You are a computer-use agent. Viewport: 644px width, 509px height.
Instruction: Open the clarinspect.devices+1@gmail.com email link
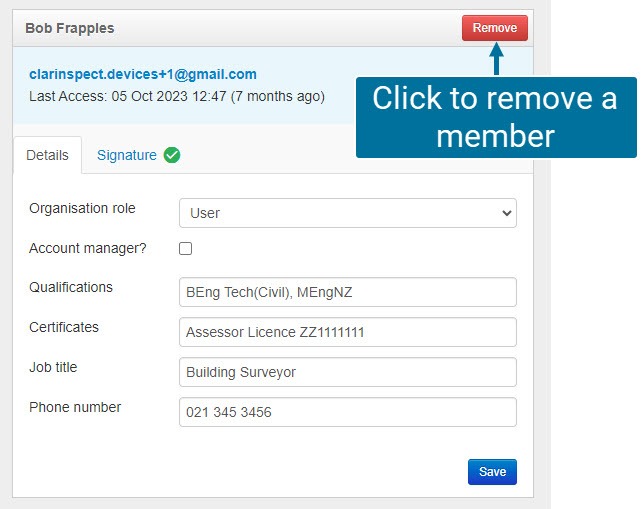coord(143,74)
